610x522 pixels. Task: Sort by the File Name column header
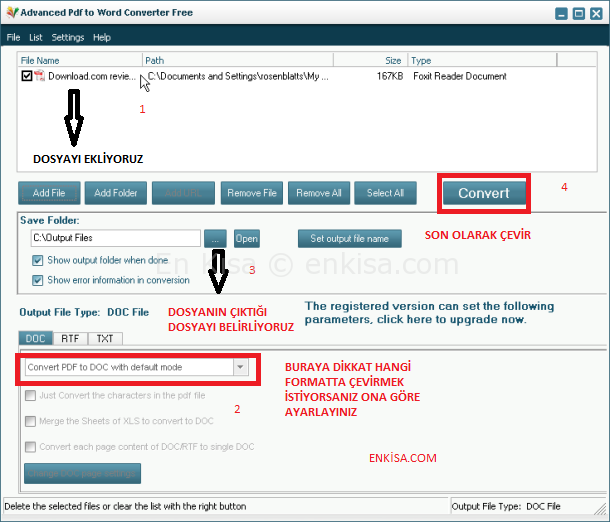[80, 60]
